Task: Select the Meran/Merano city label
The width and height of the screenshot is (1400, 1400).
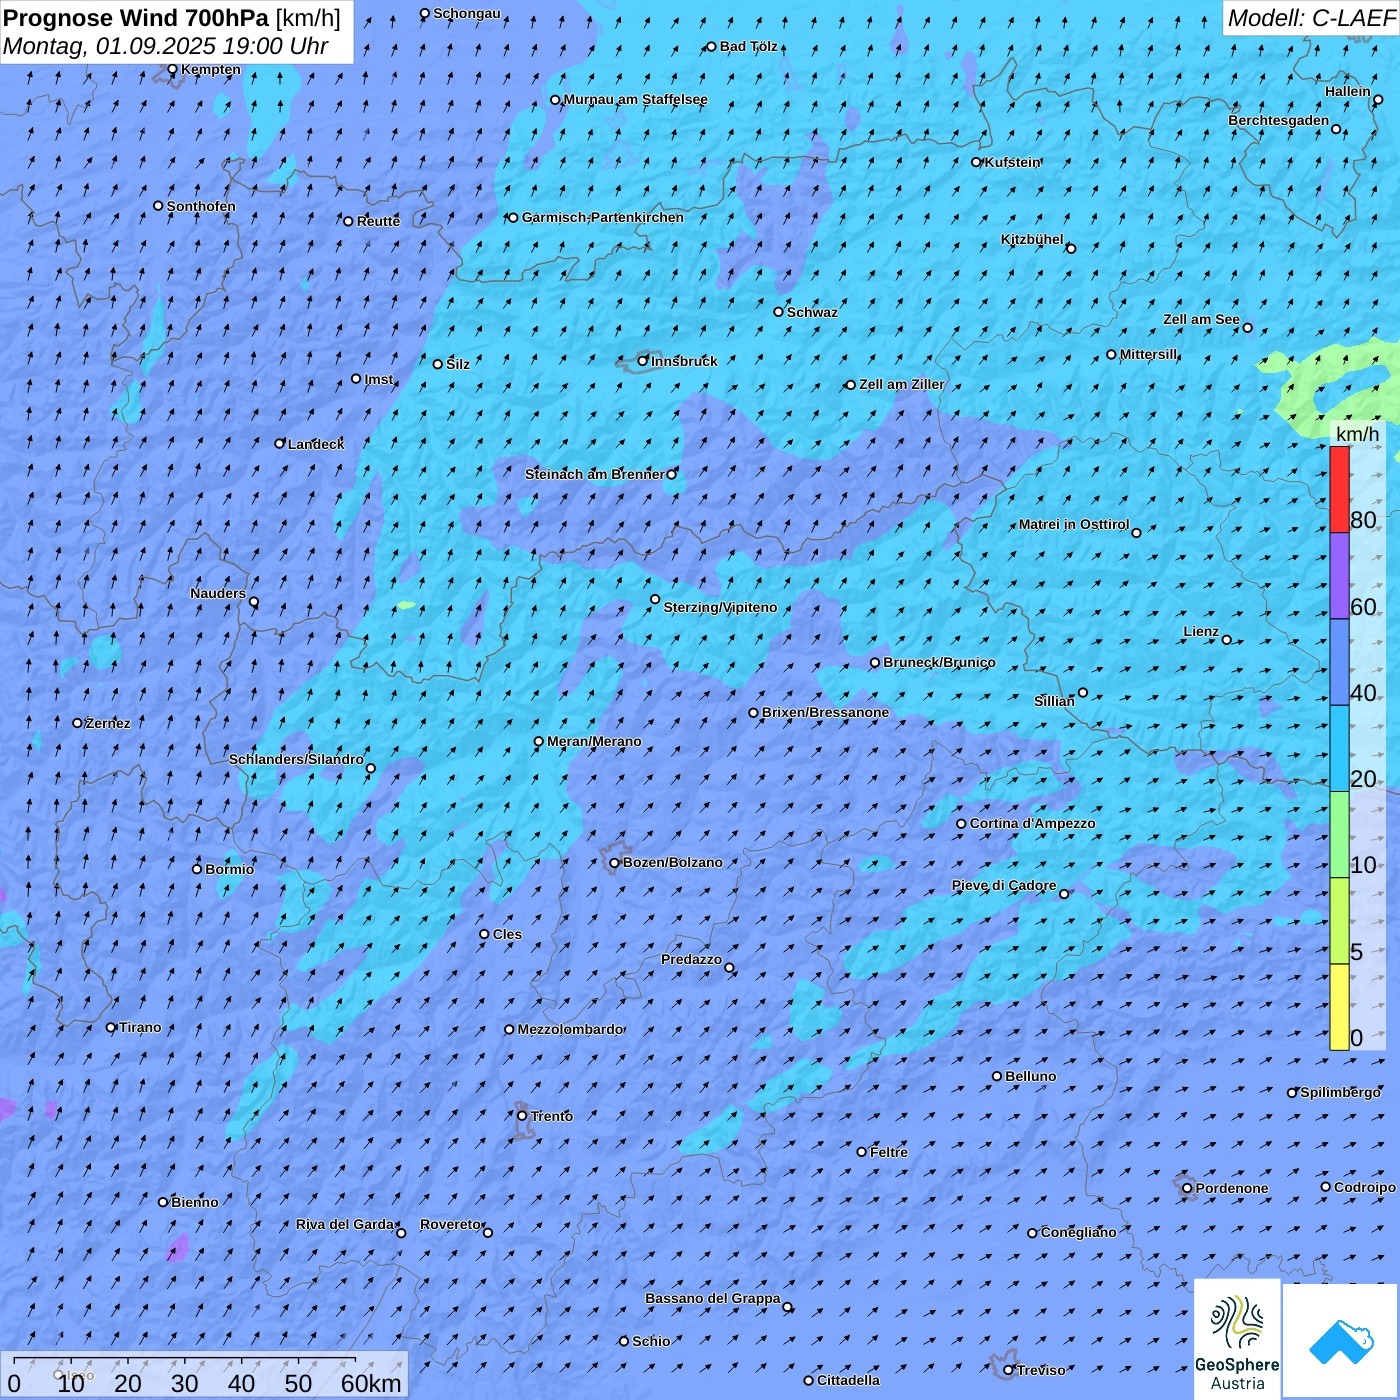Action: 594,741
